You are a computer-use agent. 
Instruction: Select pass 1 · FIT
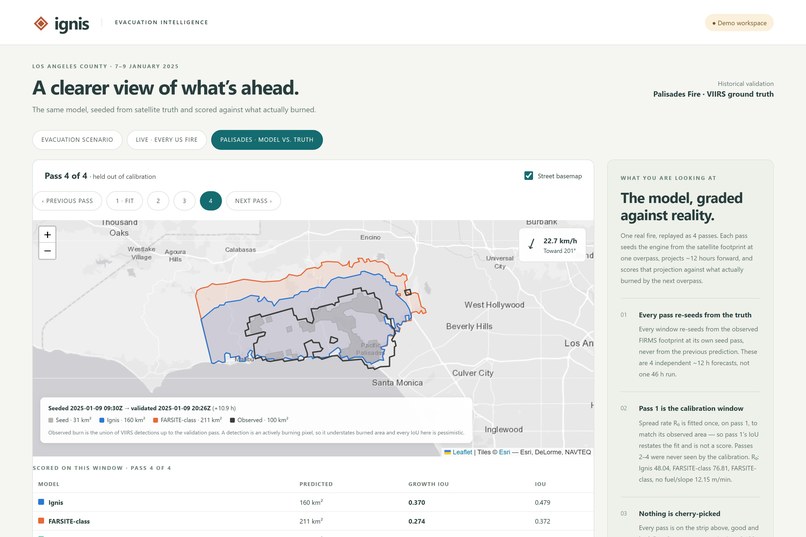pos(124,201)
